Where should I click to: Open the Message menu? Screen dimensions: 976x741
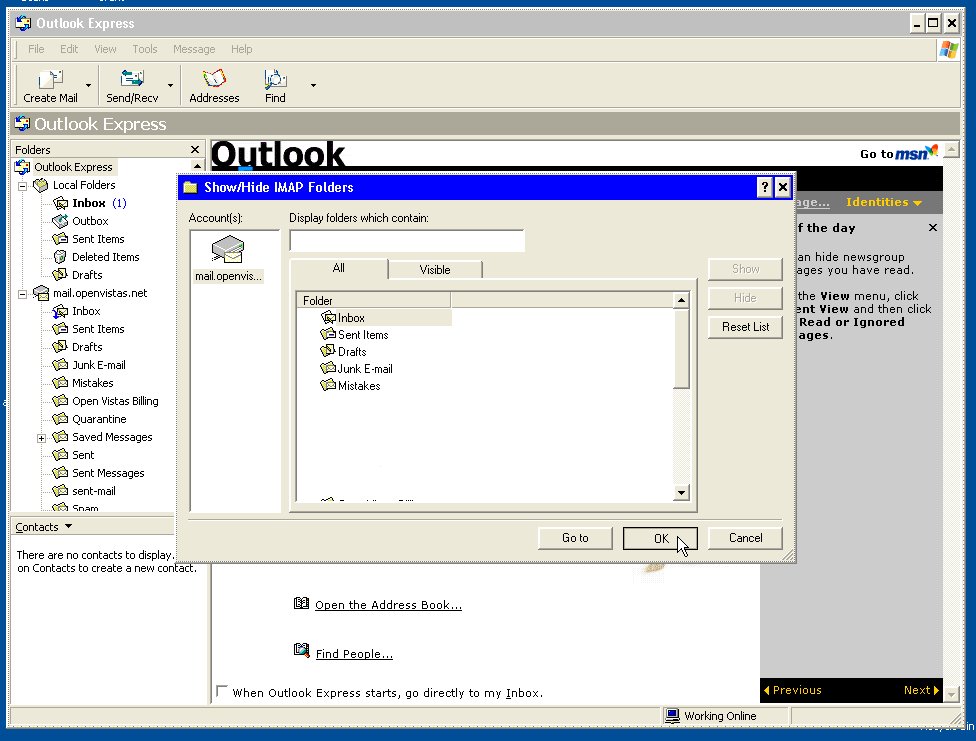194,49
